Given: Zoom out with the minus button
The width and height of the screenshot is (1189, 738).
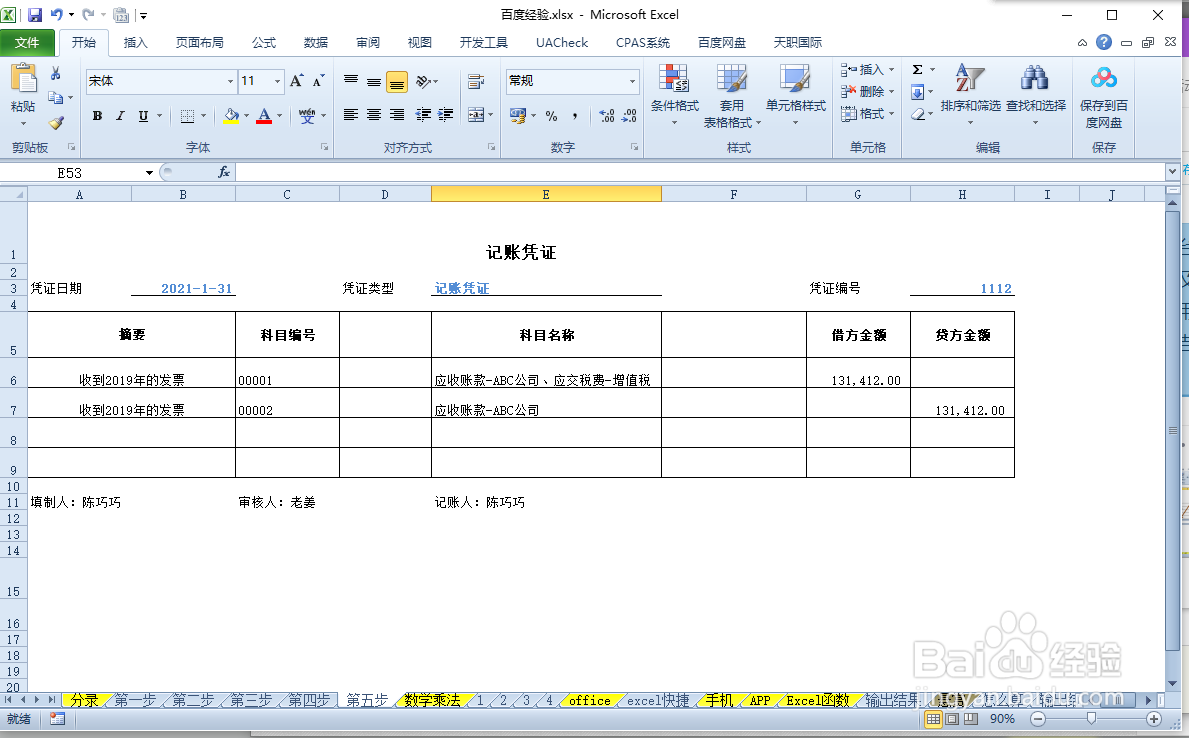Looking at the screenshot, I should coord(1038,719).
